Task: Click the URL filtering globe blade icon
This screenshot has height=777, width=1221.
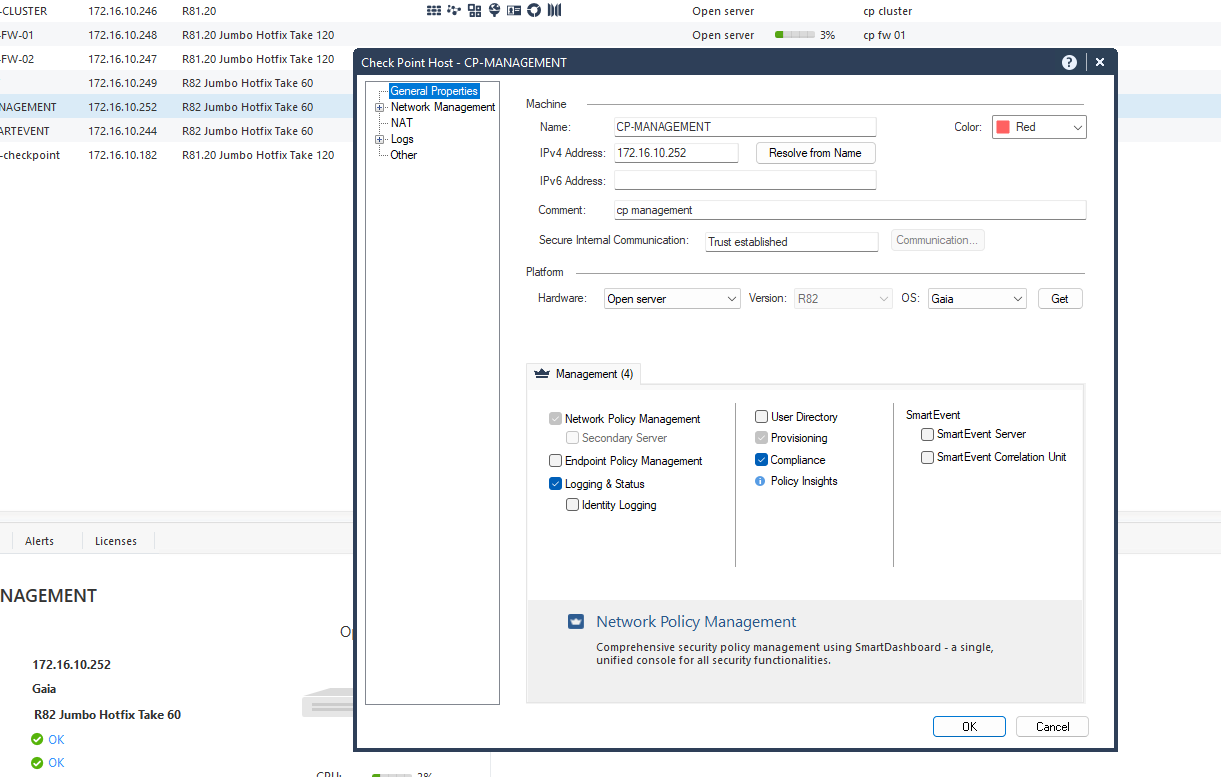Action: coord(494,11)
